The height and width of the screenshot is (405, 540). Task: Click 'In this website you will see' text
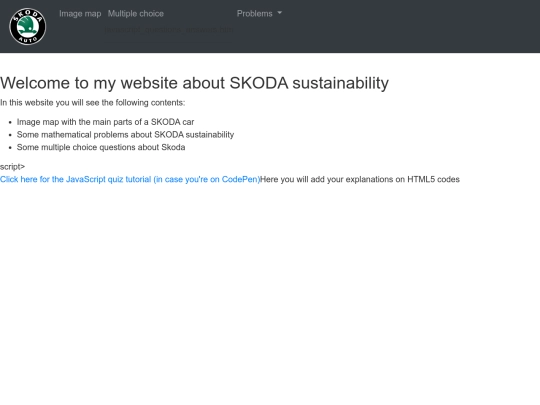92,103
